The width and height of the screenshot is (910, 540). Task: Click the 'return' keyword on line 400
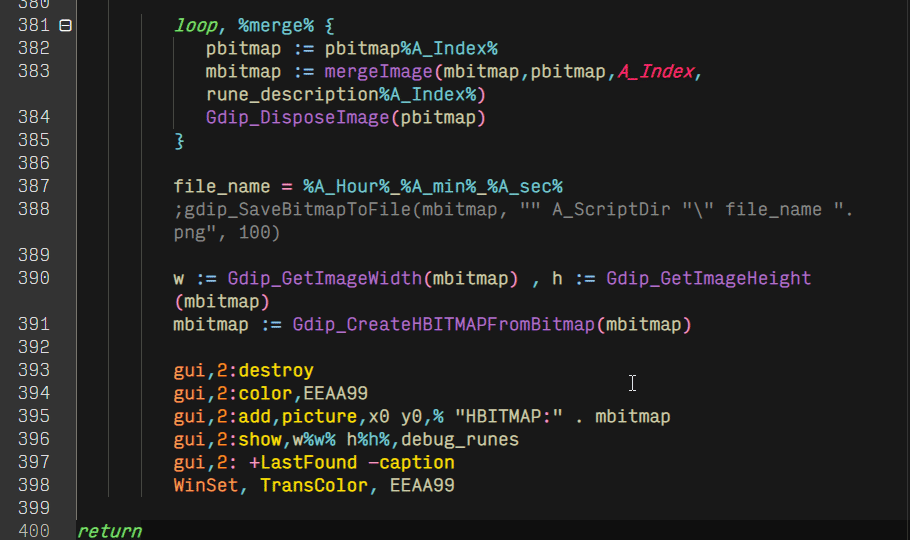109,531
